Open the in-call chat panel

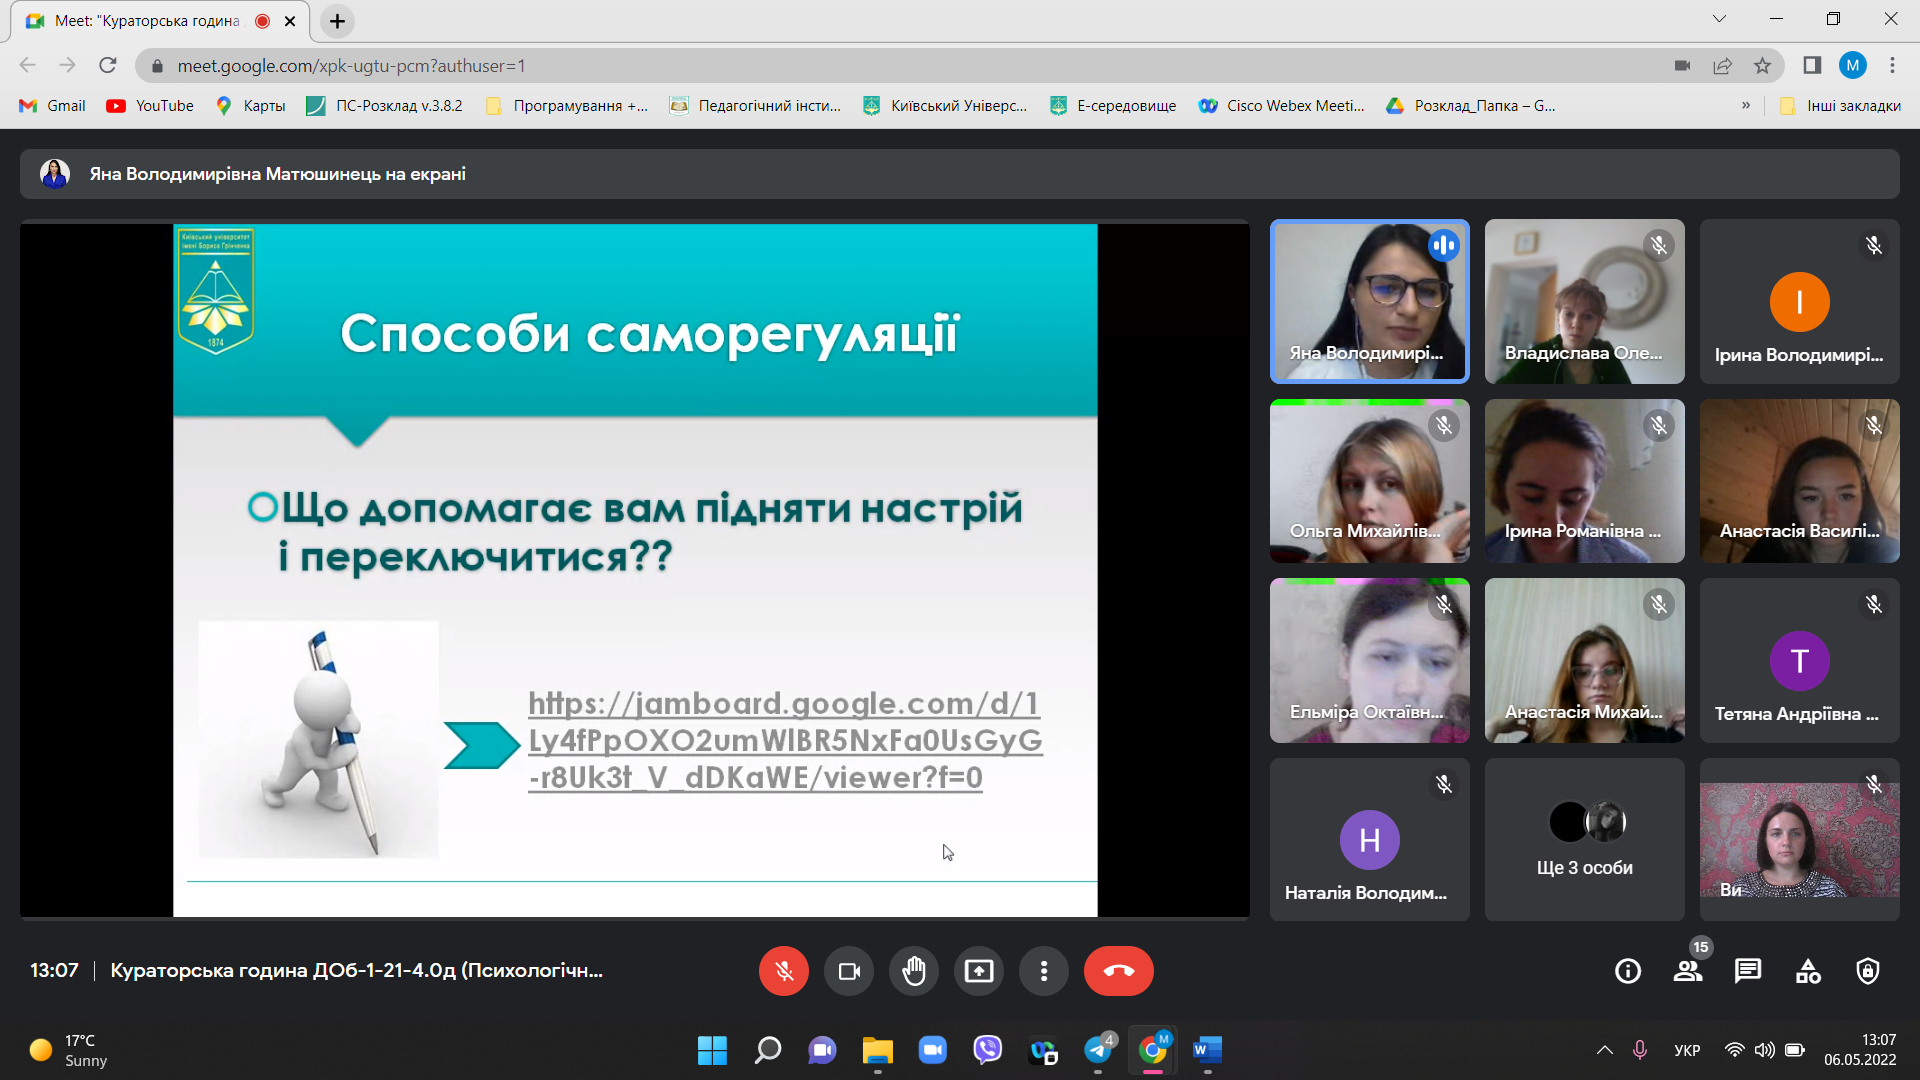1748,971
